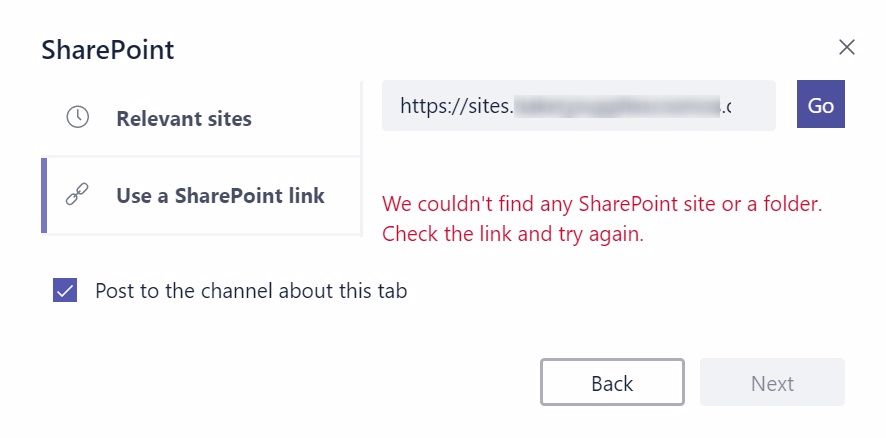Click the clock icon beside Relevant sites
Screen dimensions: 886x438
coord(77,118)
